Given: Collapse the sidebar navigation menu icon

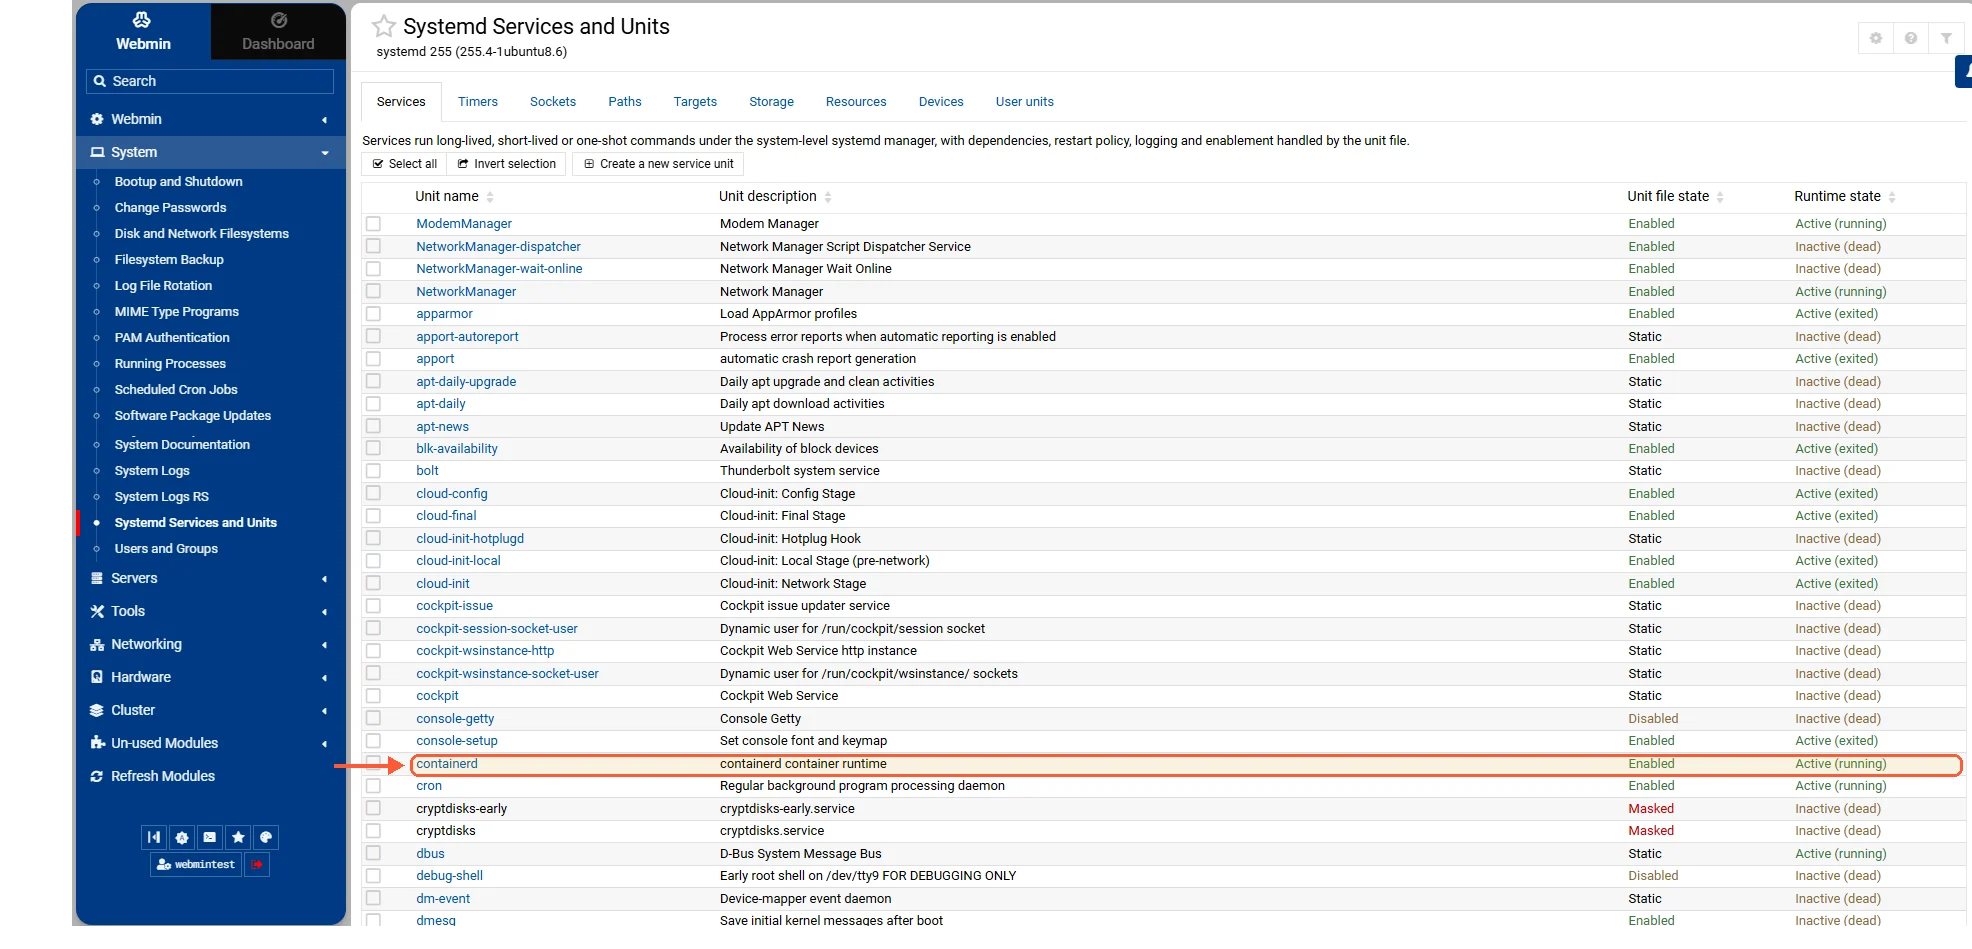Looking at the screenshot, I should [153, 837].
